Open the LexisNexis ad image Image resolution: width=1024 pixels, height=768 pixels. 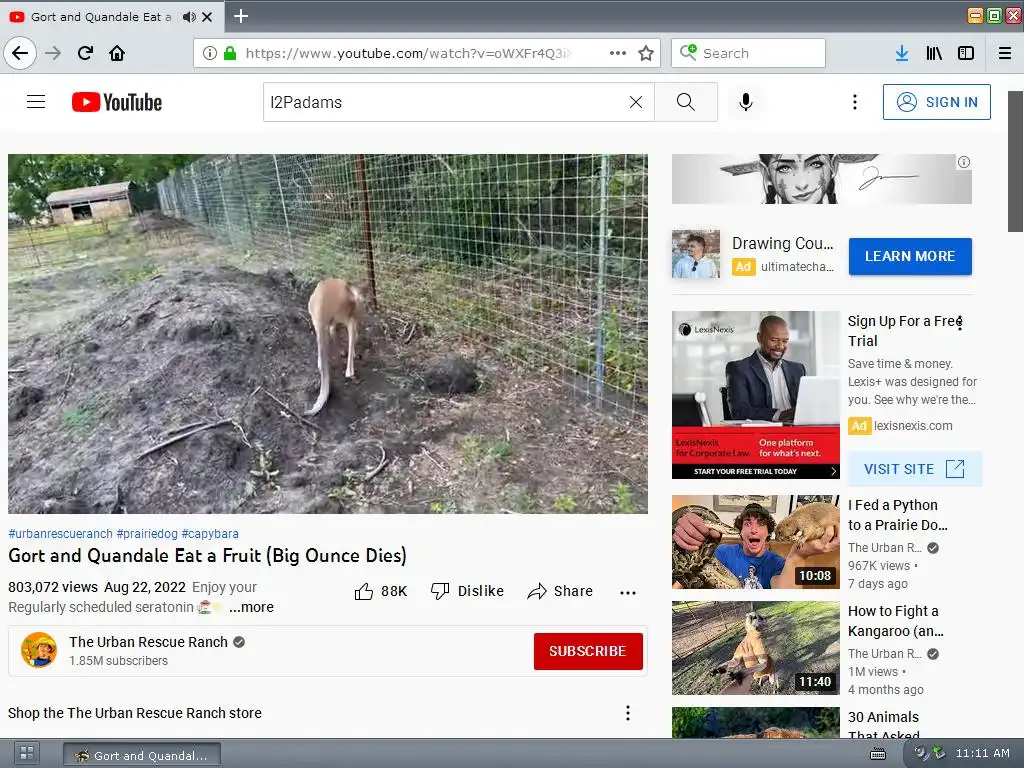[x=756, y=394]
